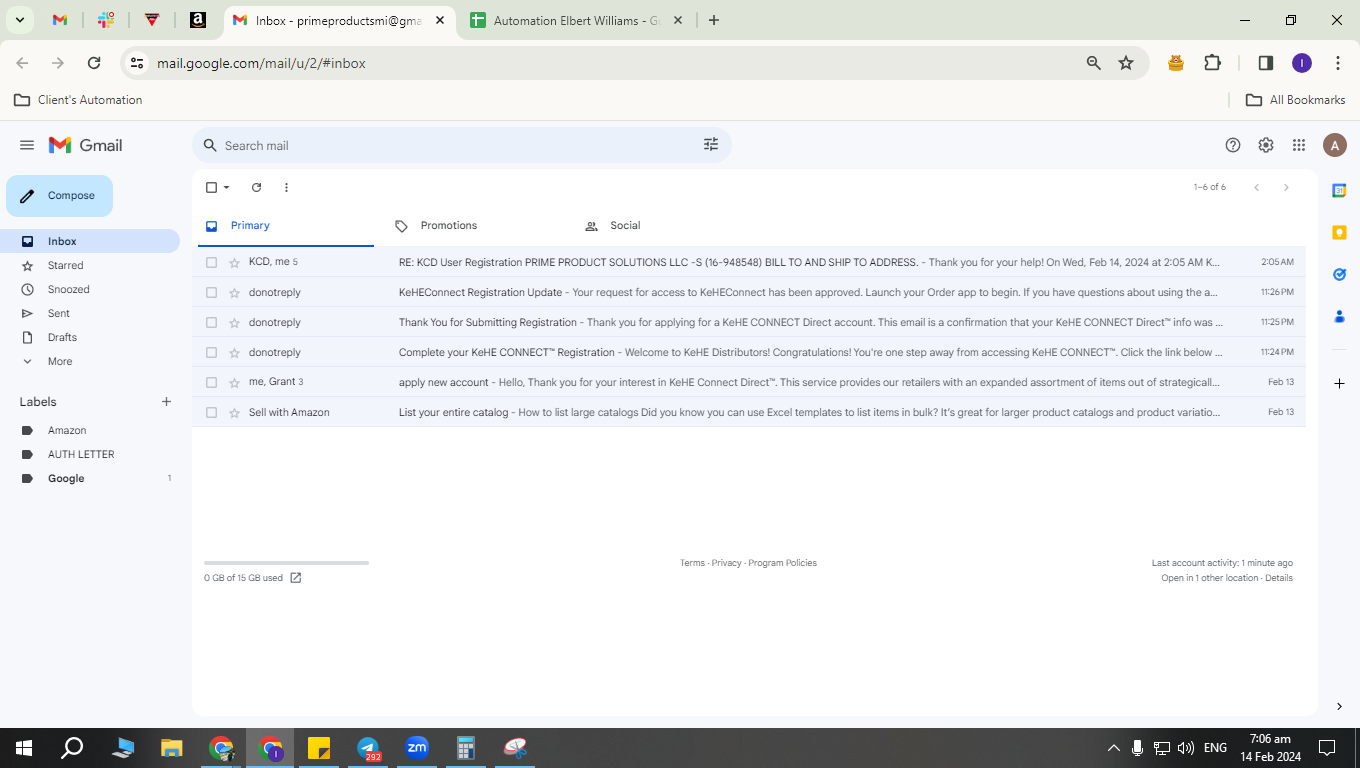1360x768 pixels.
Task: Open the Google Account avatar
Action: coord(1334,145)
